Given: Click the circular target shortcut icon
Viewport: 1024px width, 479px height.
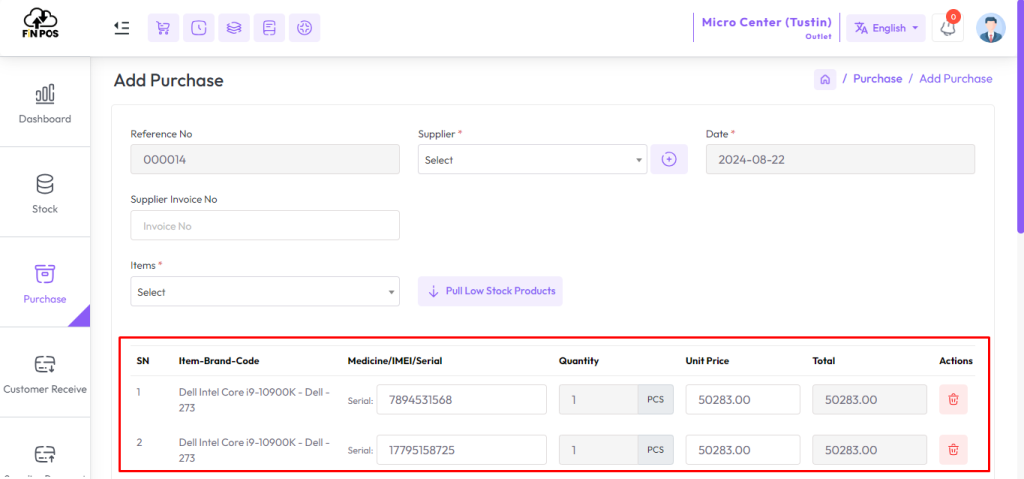Looking at the screenshot, I should pyautogui.click(x=304, y=28).
